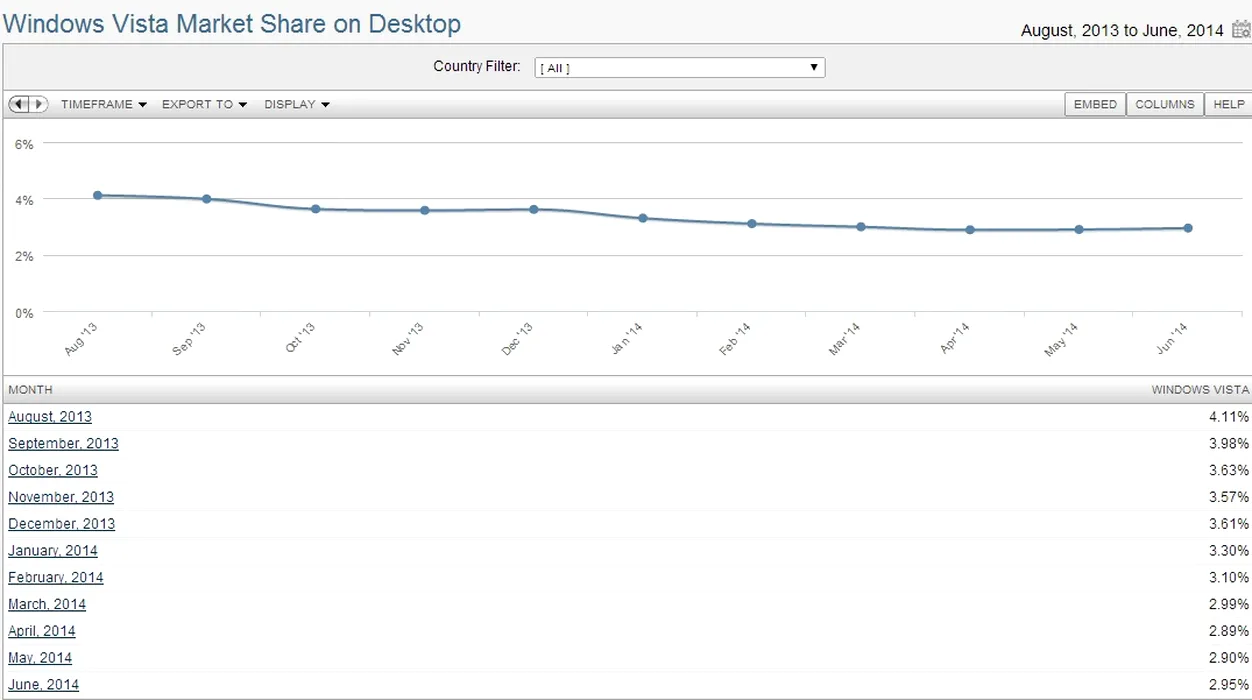Select the Jun '14 chart data point

[1188, 228]
